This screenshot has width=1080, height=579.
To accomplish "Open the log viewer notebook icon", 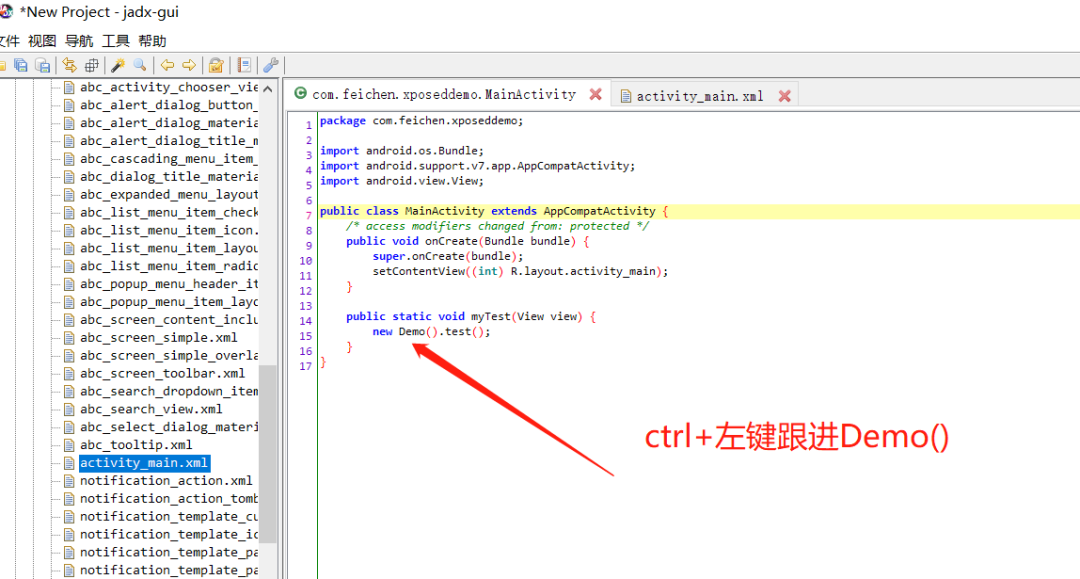I will [x=244, y=65].
